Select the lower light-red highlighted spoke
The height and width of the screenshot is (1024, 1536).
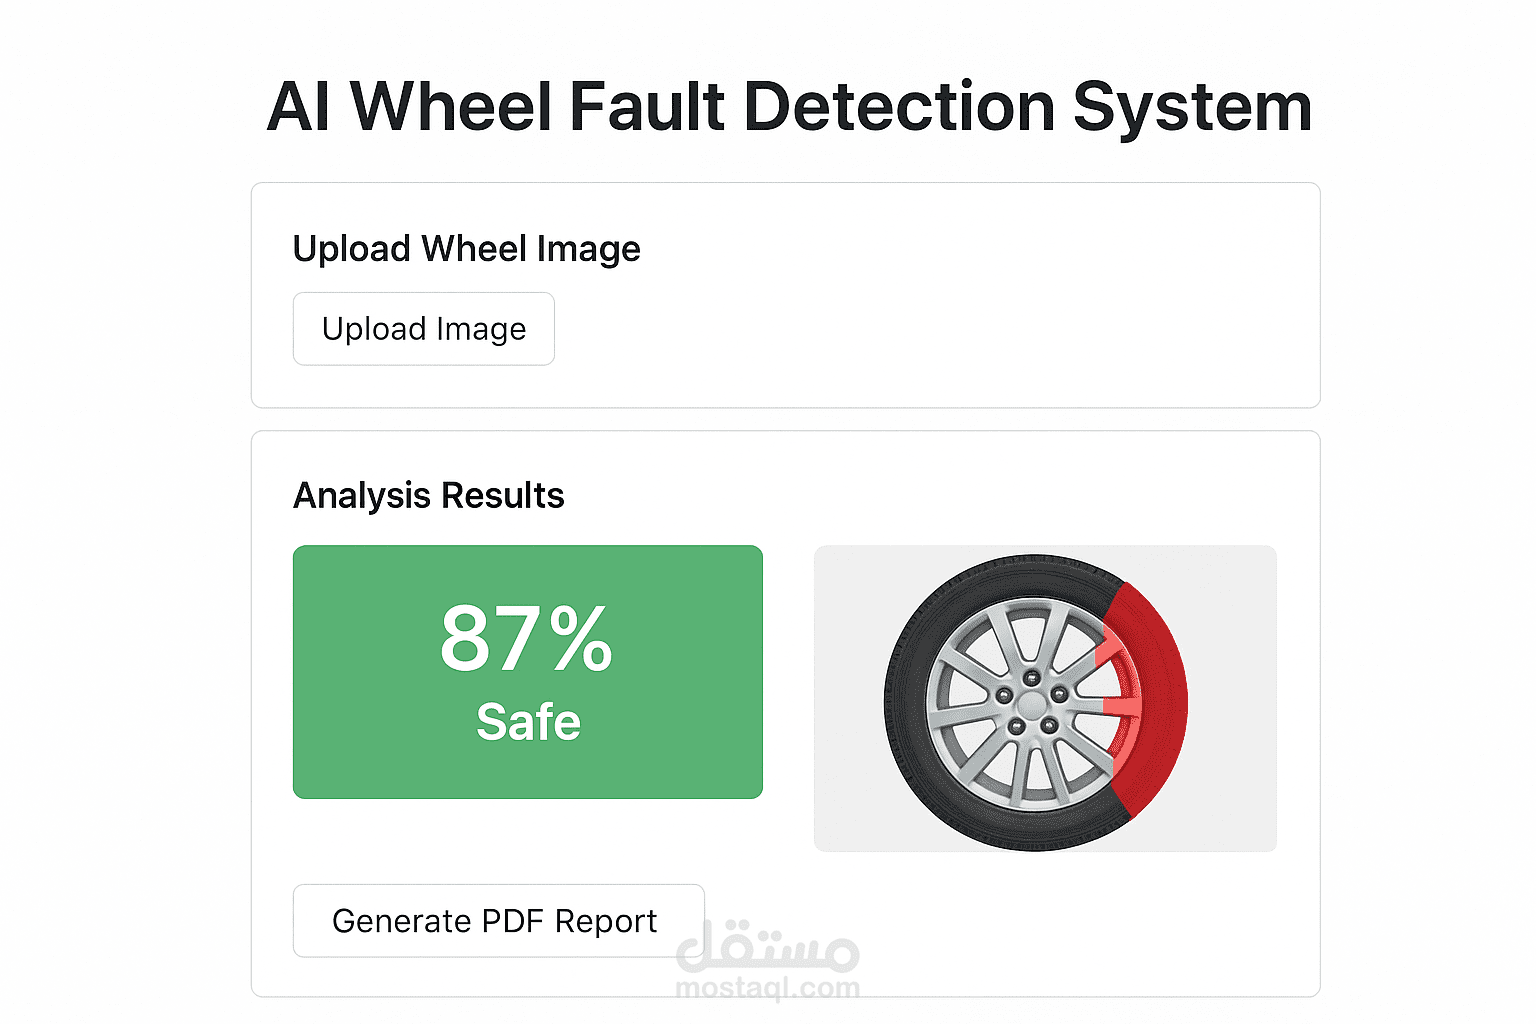(1122, 706)
